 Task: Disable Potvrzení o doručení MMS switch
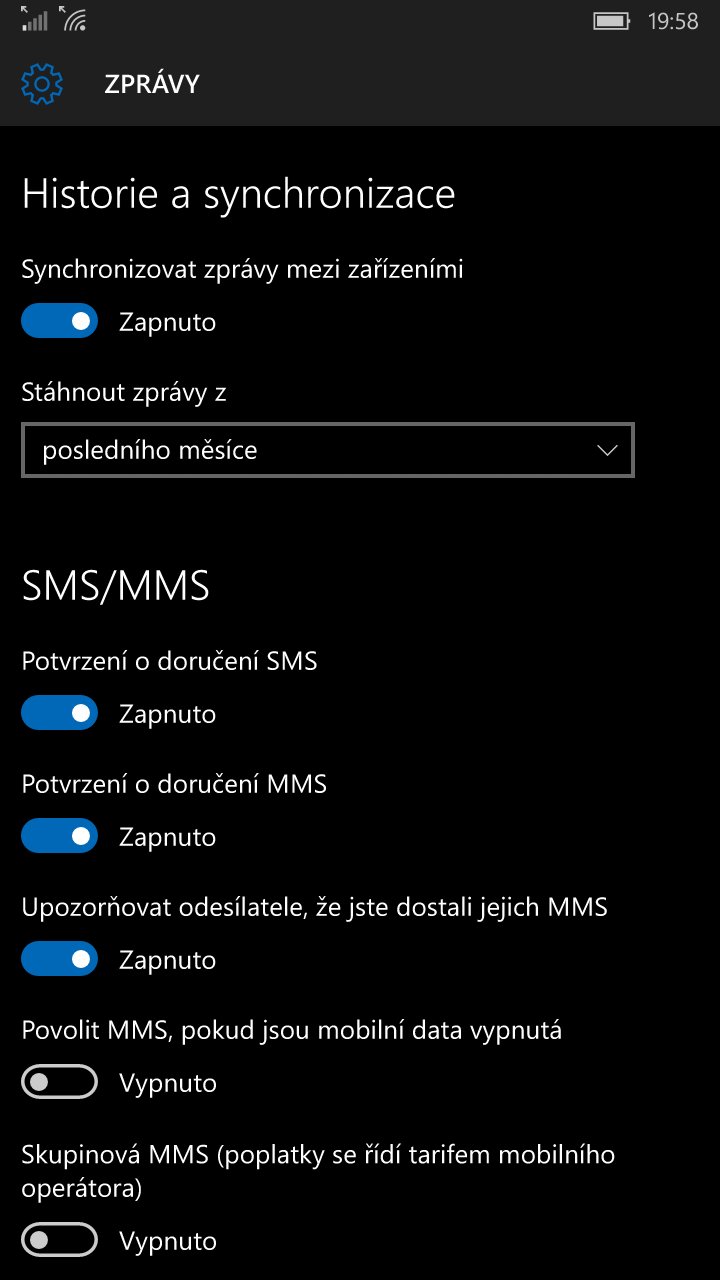coord(60,837)
